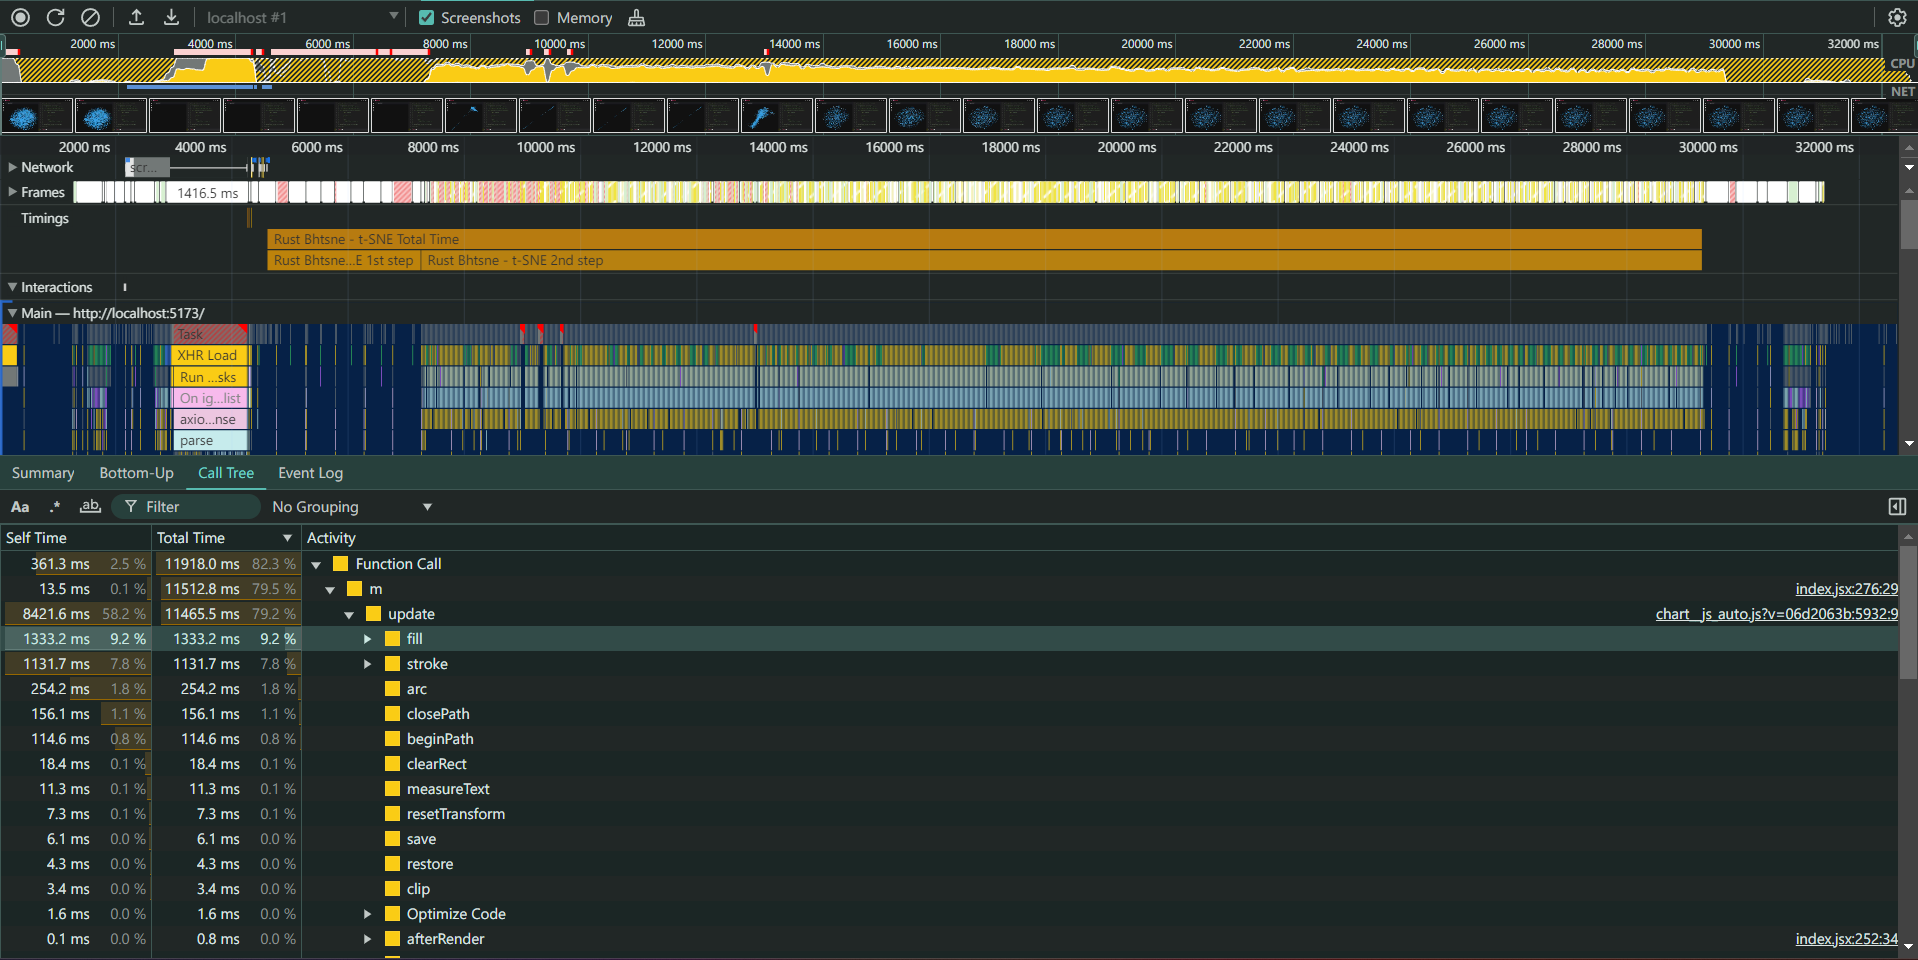Start a new performance recording
The width and height of the screenshot is (1918, 960).
coord(21,17)
